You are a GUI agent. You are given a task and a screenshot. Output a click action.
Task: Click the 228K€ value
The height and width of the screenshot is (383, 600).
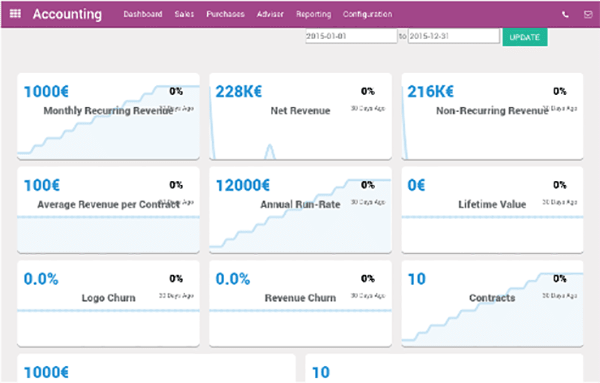point(239,92)
